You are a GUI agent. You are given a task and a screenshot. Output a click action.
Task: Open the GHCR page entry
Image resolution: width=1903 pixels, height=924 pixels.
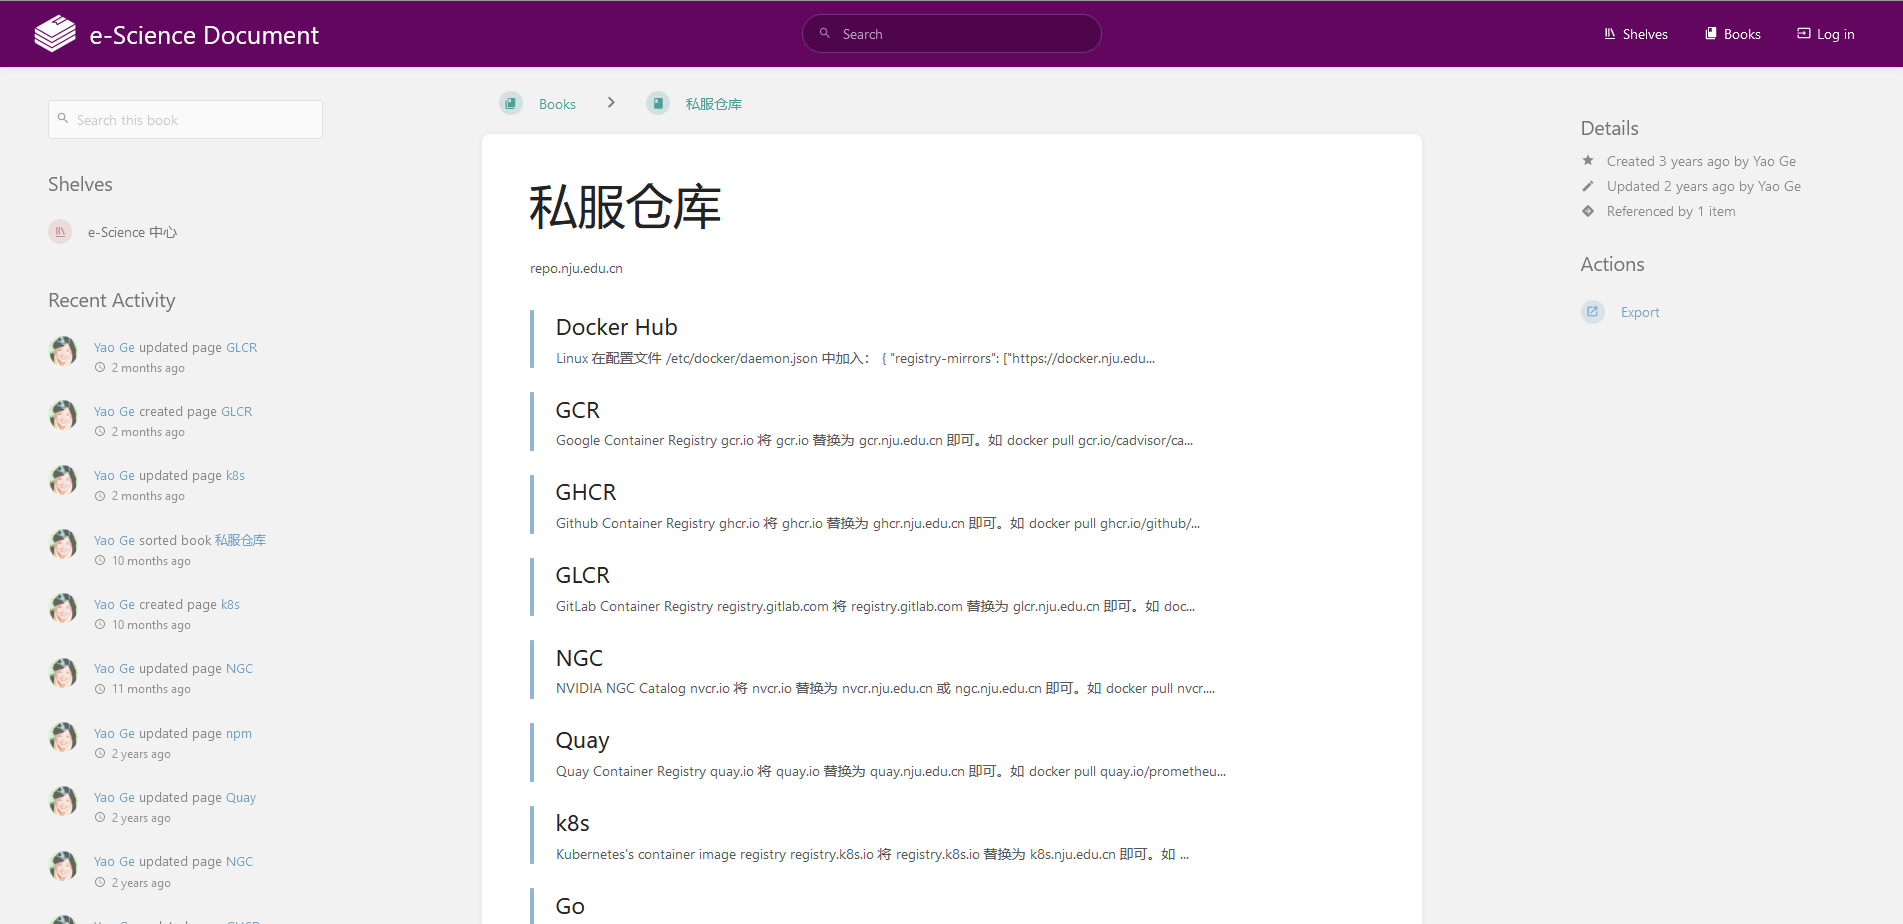[x=586, y=492]
